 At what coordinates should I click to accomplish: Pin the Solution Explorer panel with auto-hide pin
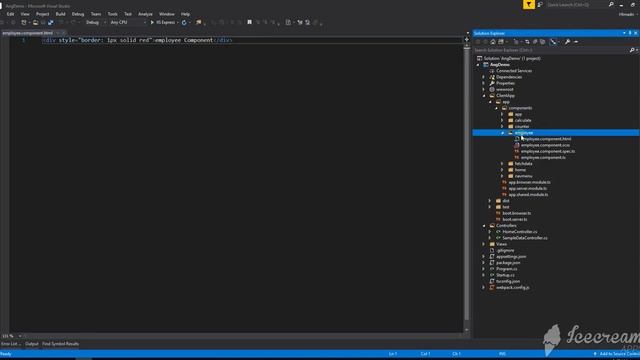click(630, 33)
